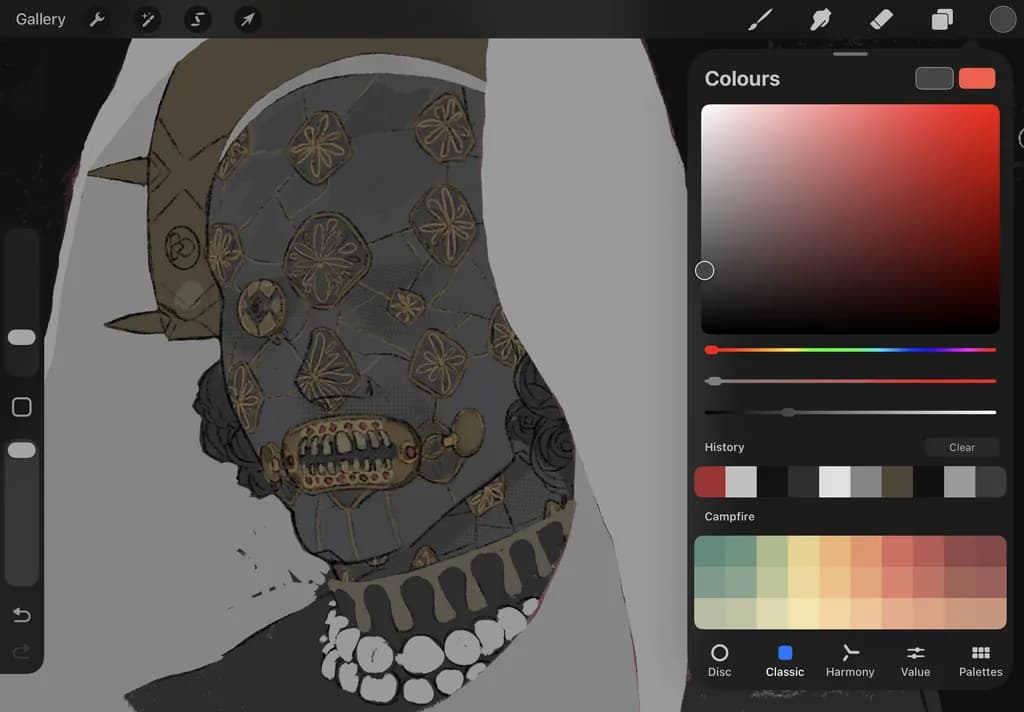Image resolution: width=1024 pixels, height=712 pixels.
Task: Select the secondary orange colour swatch
Action: (x=977, y=78)
